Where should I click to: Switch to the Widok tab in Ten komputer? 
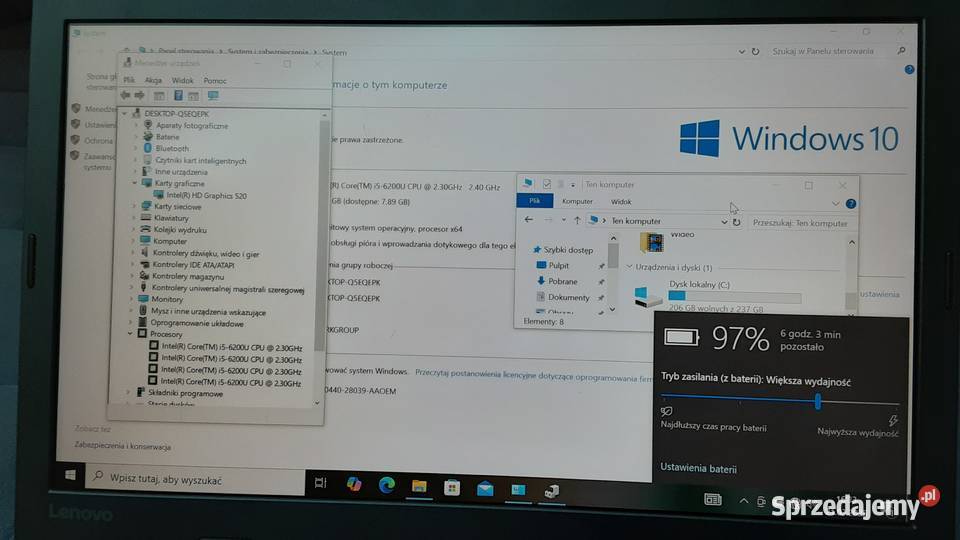[621, 202]
